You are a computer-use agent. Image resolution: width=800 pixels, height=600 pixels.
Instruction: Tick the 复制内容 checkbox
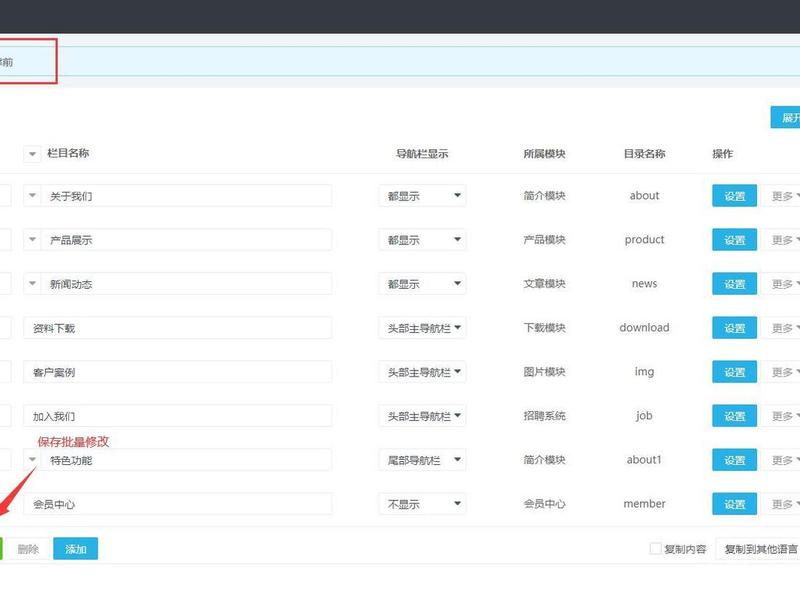point(655,548)
